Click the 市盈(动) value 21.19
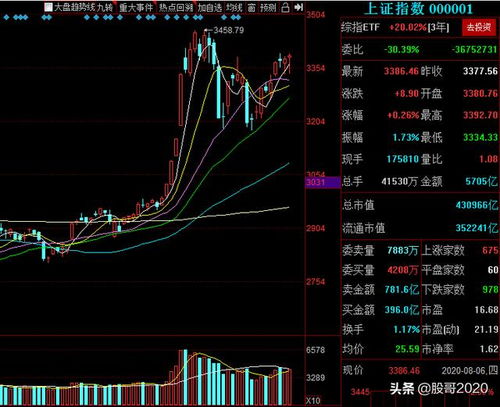 486,330
